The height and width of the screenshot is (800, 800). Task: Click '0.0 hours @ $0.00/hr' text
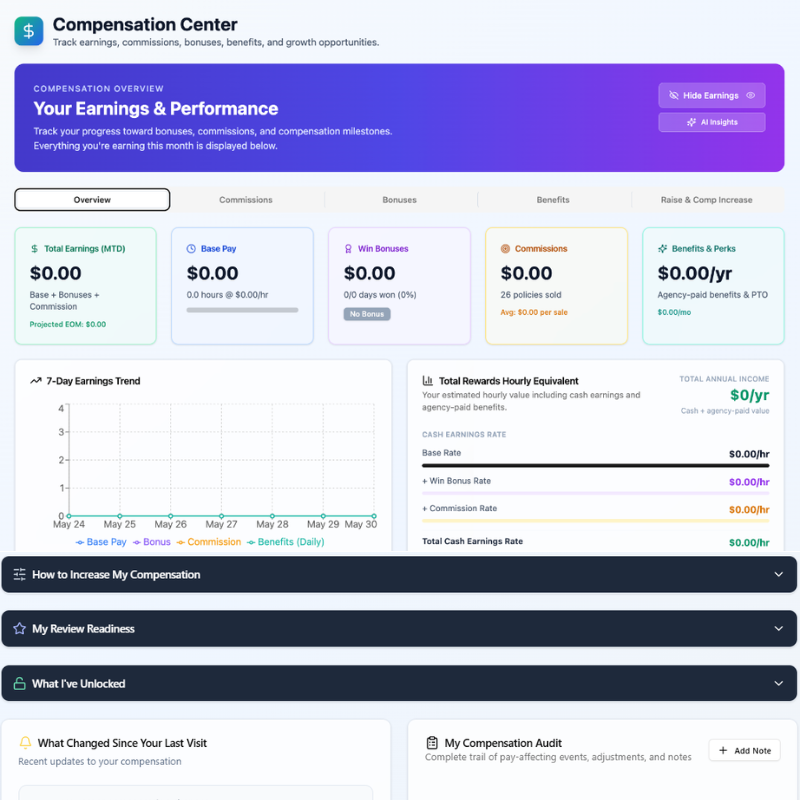point(228,295)
